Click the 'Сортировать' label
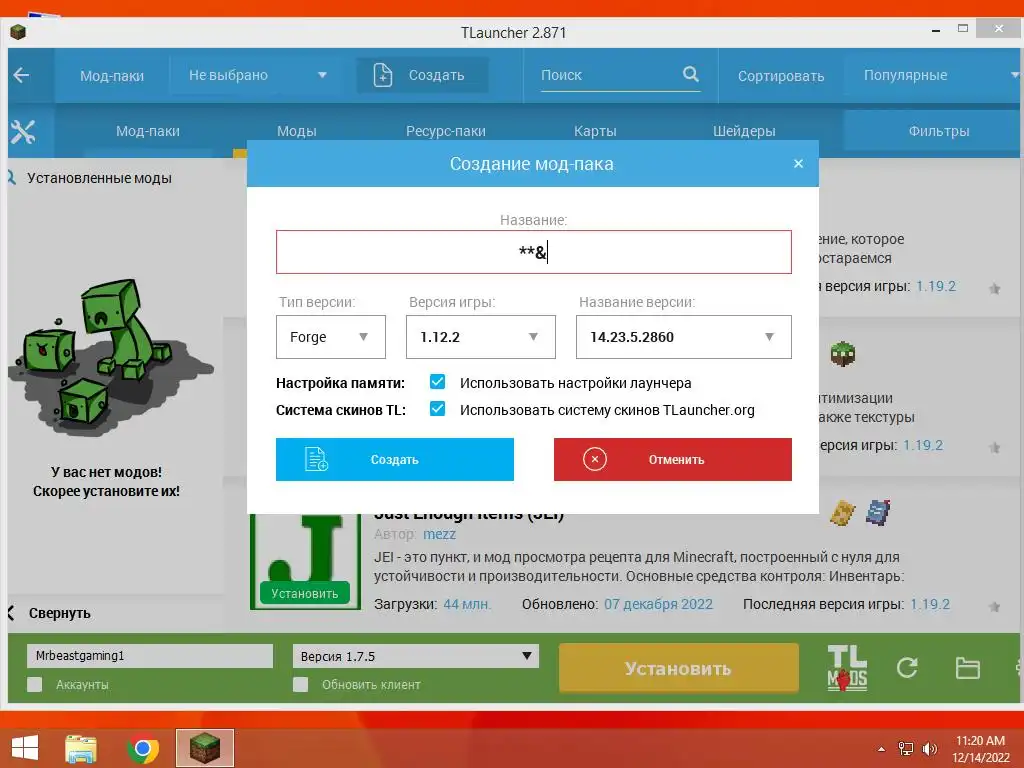 click(x=781, y=76)
